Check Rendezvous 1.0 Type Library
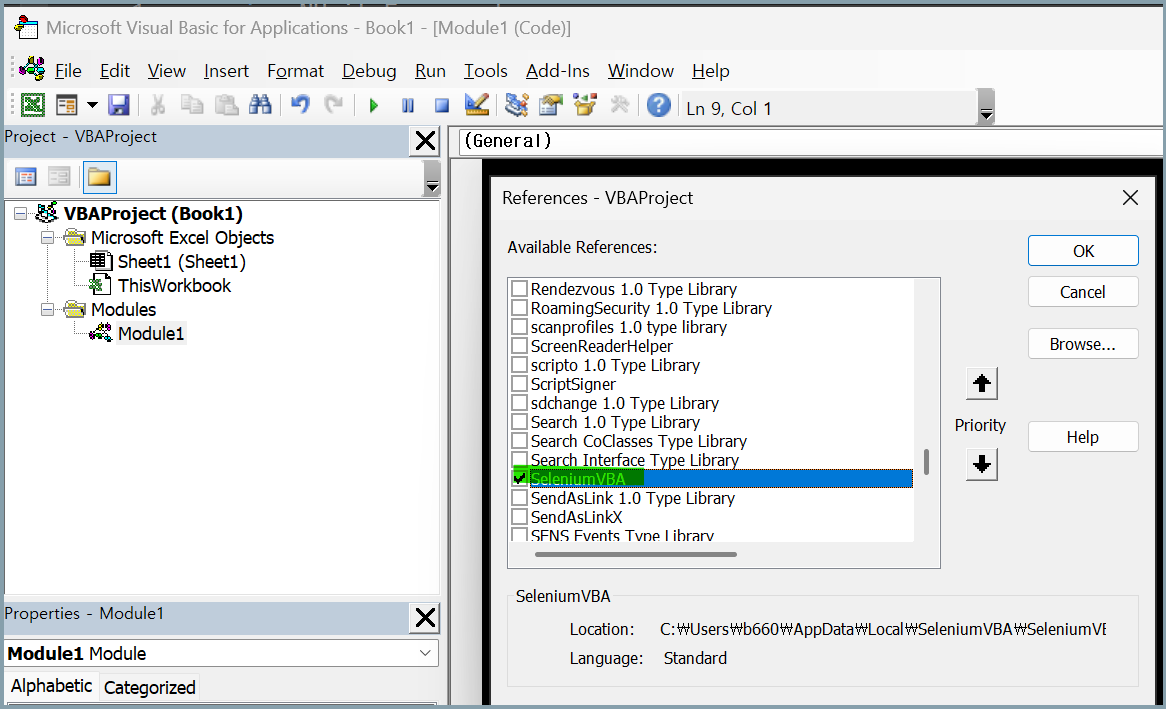 point(520,289)
